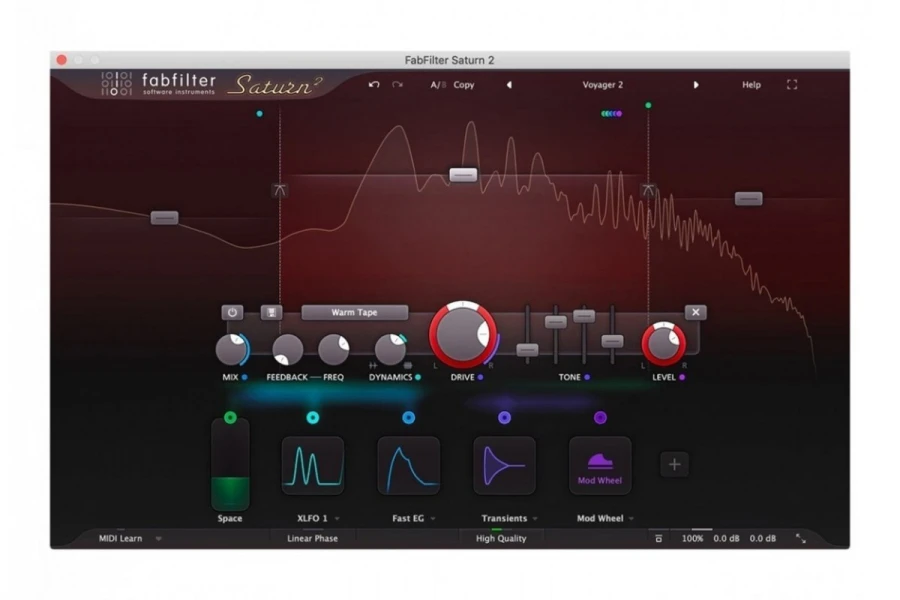This screenshot has width=900, height=600.
Task: Click the first 0.0 dB input level
Action: coord(726,539)
